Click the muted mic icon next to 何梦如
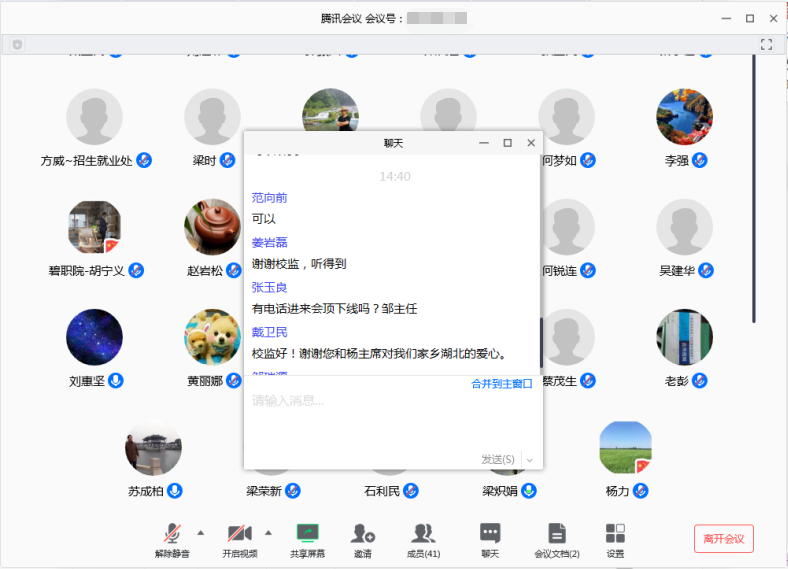The height and width of the screenshot is (569, 788). tap(588, 160)
